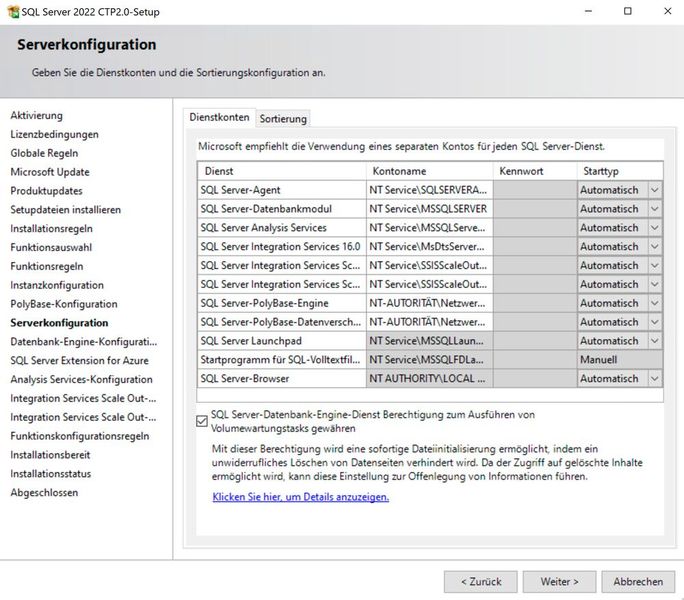Screen dimensions: 684x600
Task: Click the Kontoname cell for SQL Server-PolyBase-Engine
Action: coord(430,303)
